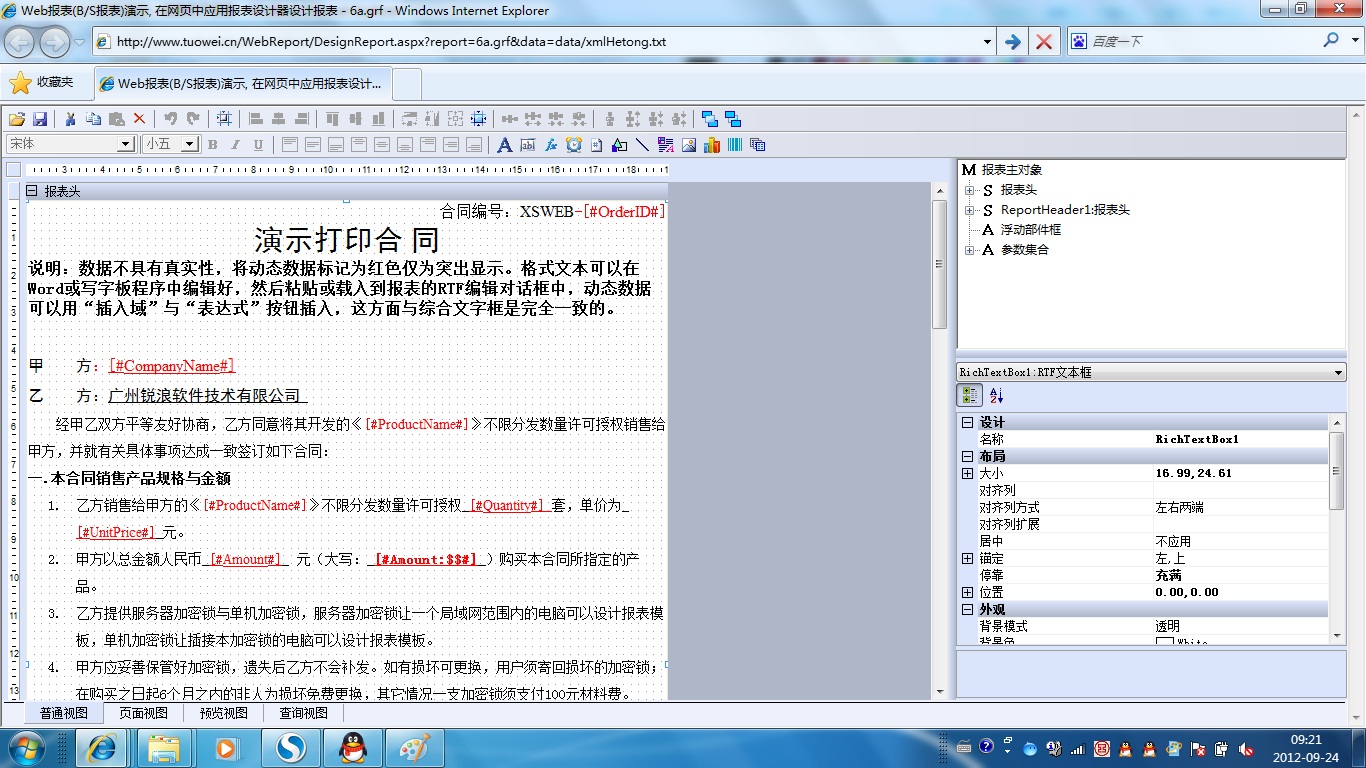Switch property grid to categorized view
The image size is (1366, 768).
pos(970,396)
